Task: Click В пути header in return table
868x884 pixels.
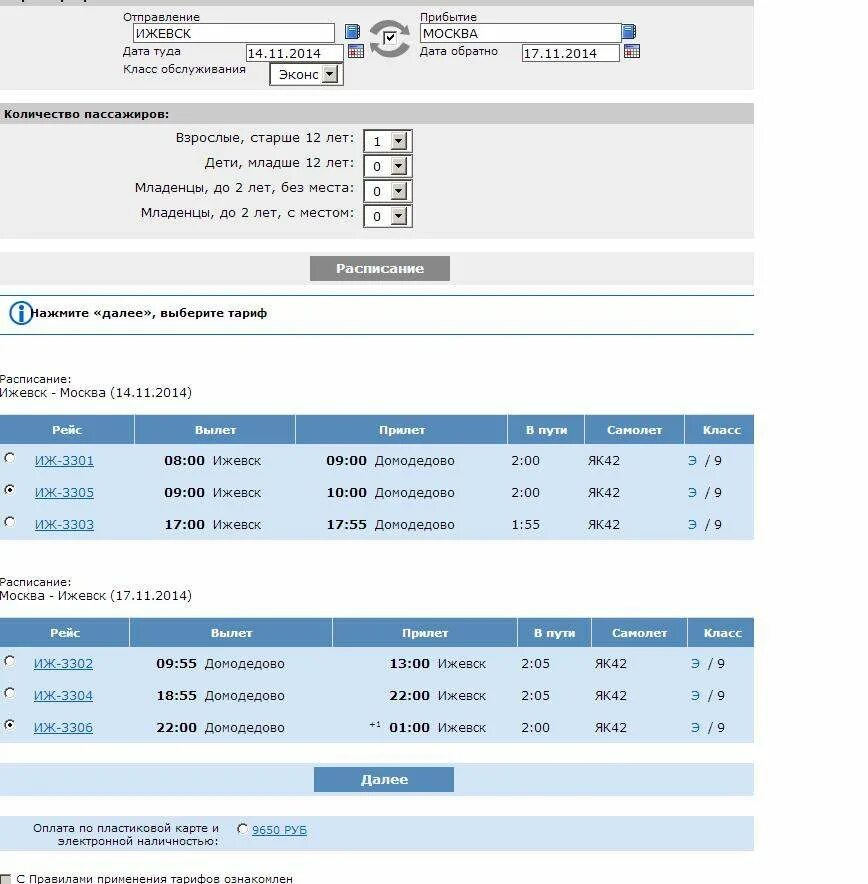Action: [x=555, y=633]
